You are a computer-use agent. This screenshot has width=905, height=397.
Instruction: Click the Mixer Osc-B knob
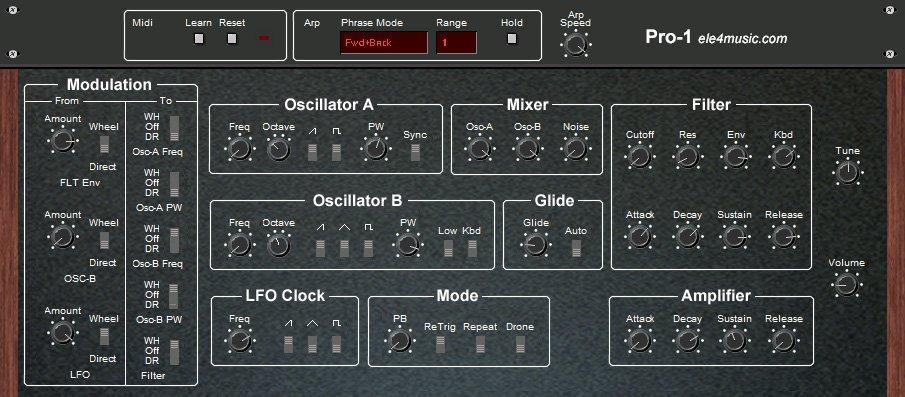tap(528, 149)
